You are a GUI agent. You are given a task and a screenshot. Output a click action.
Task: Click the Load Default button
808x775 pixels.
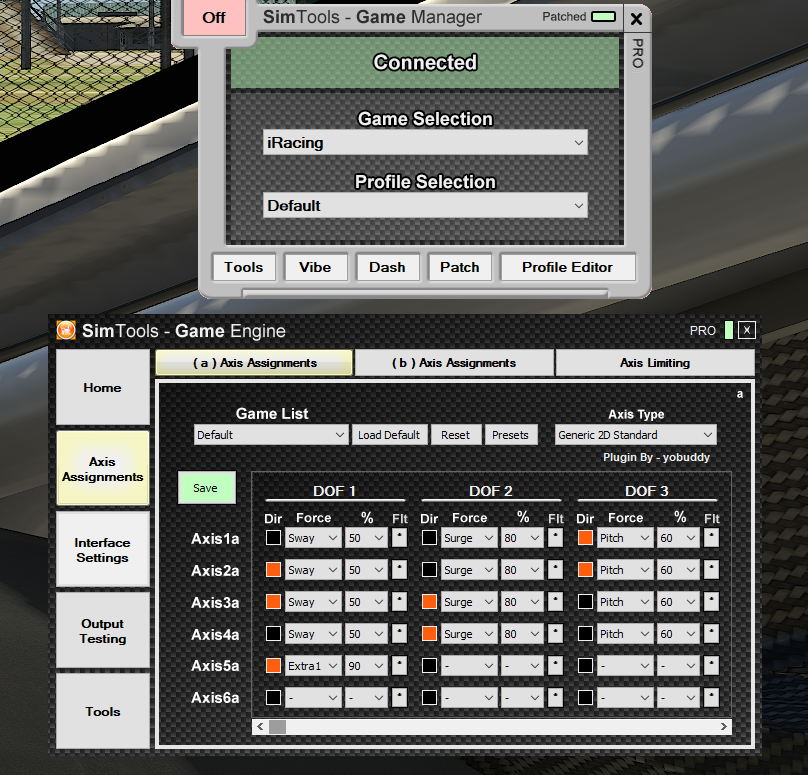click(x=389, y=435)
